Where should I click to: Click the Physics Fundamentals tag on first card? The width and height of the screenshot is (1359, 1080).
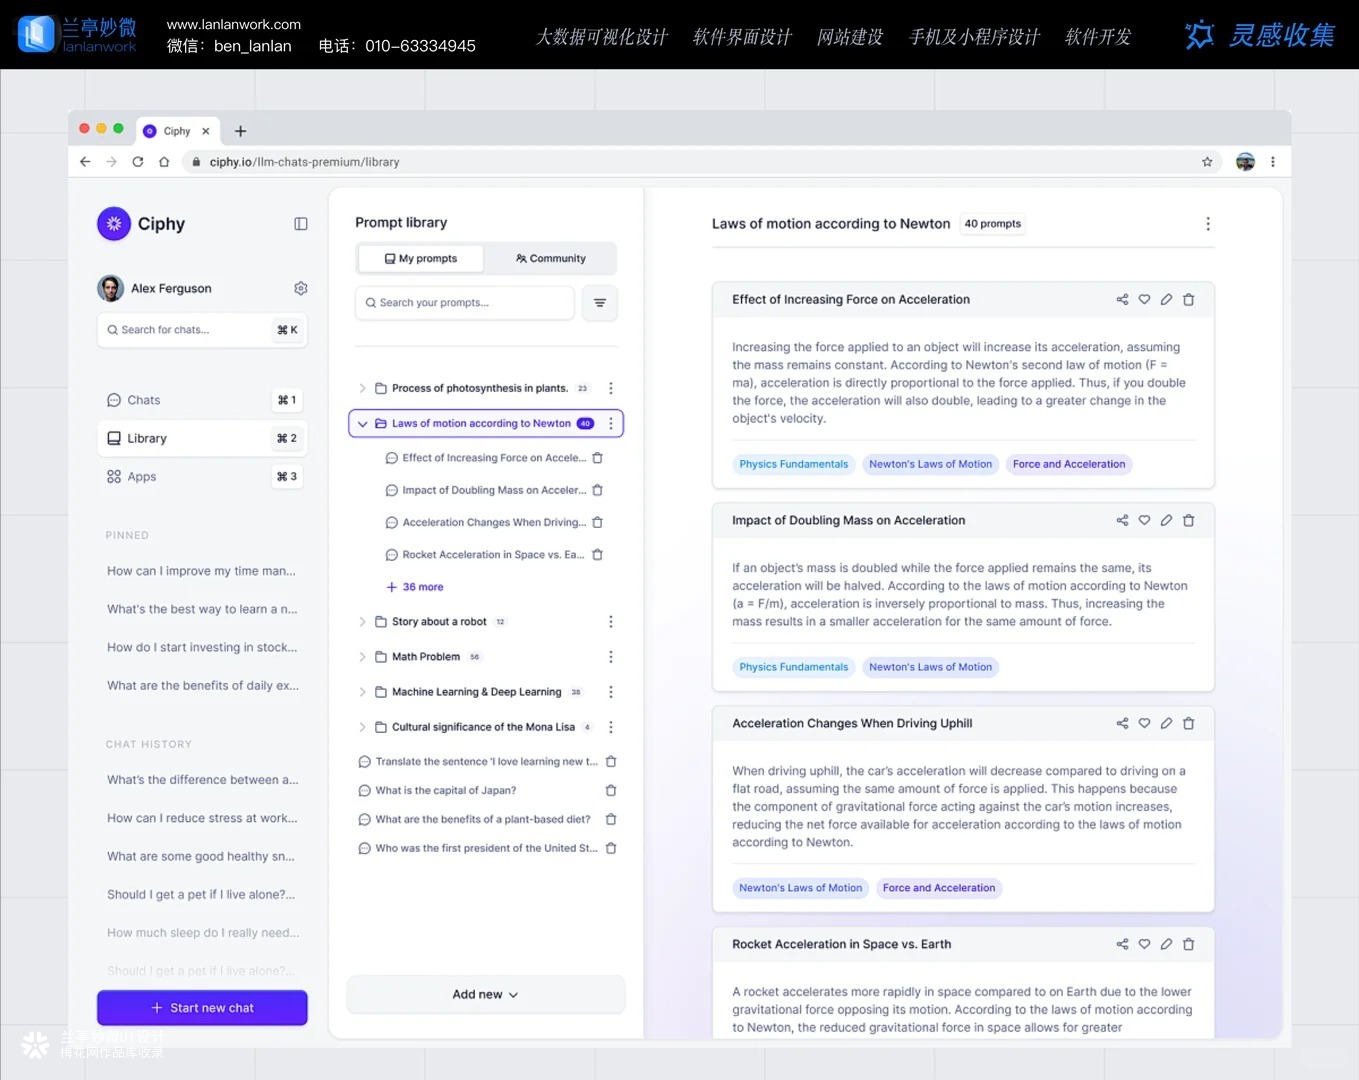(794, 464)
